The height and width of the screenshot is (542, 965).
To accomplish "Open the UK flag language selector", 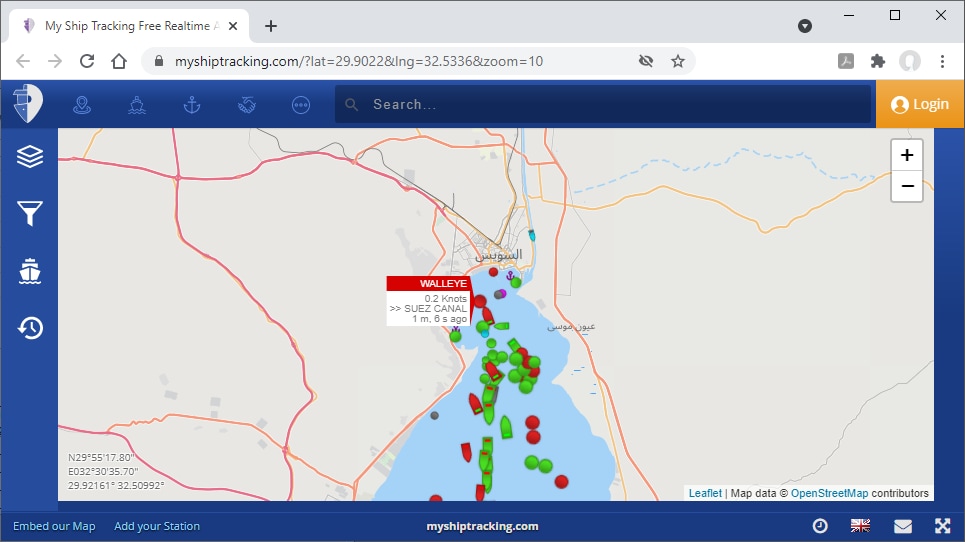I will point(860,526).
